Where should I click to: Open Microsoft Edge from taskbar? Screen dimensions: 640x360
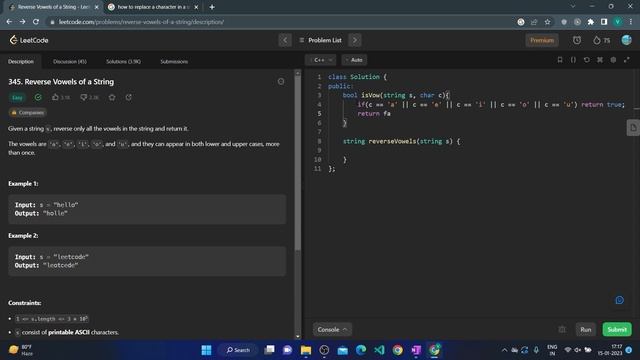tap(361, 350)
